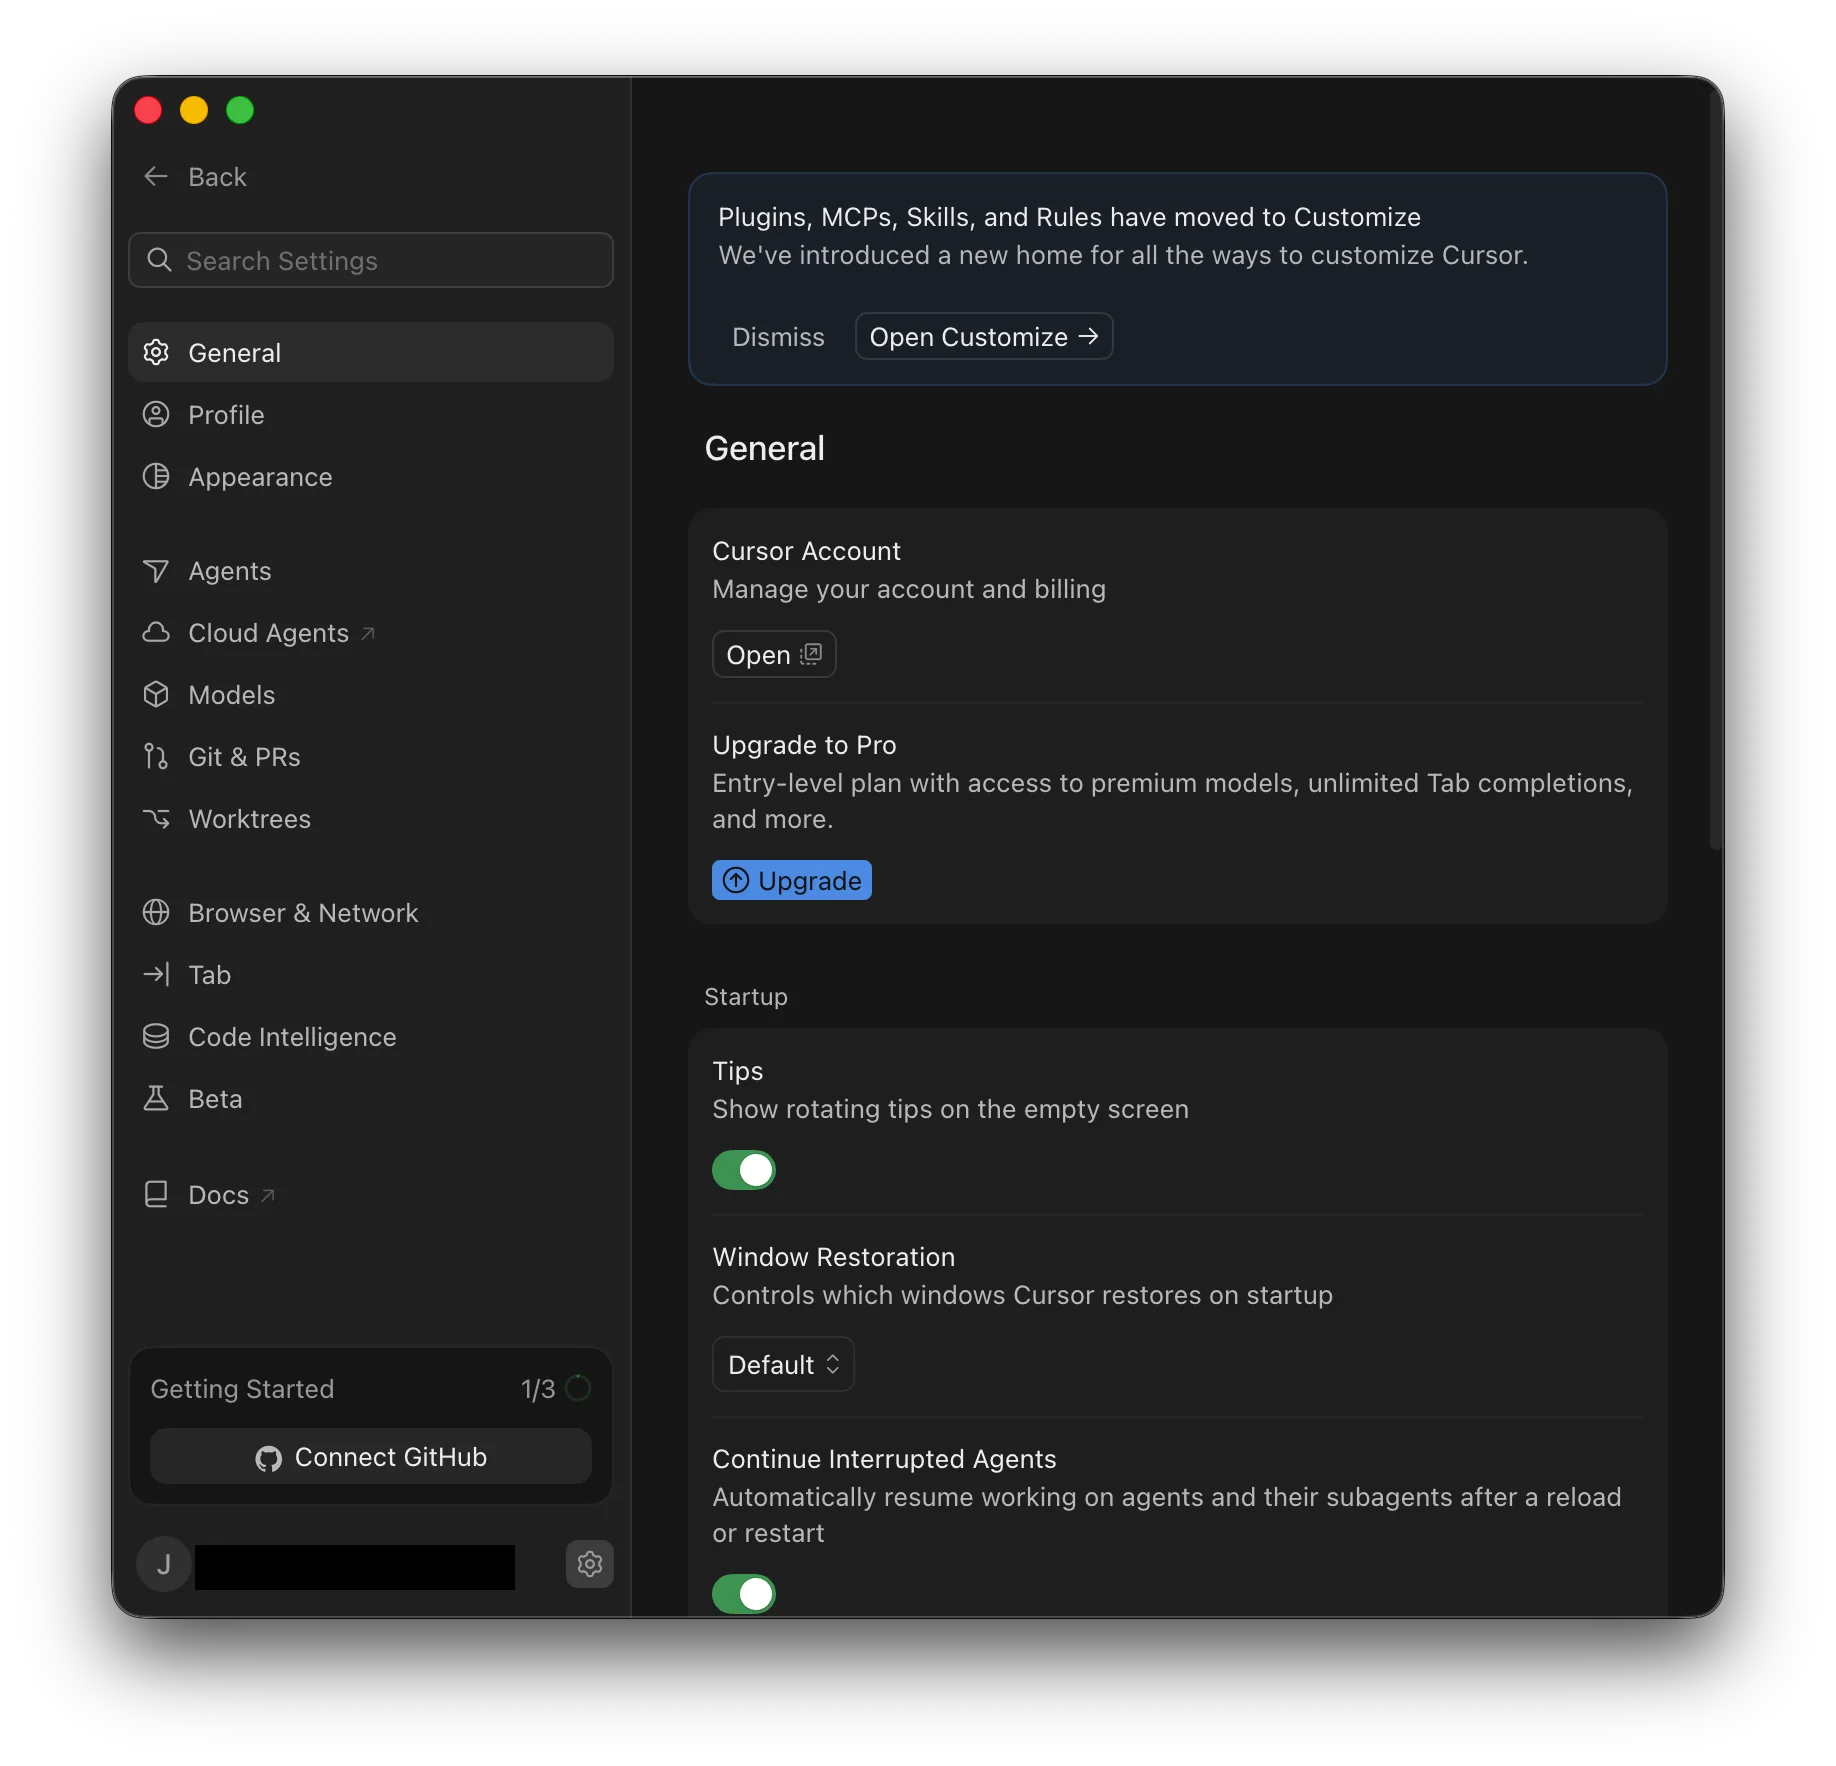Image resolution: width=1836 pixels, height=1766 pixels.
Task: Click the Appearance theme icon
Action: 156,476
